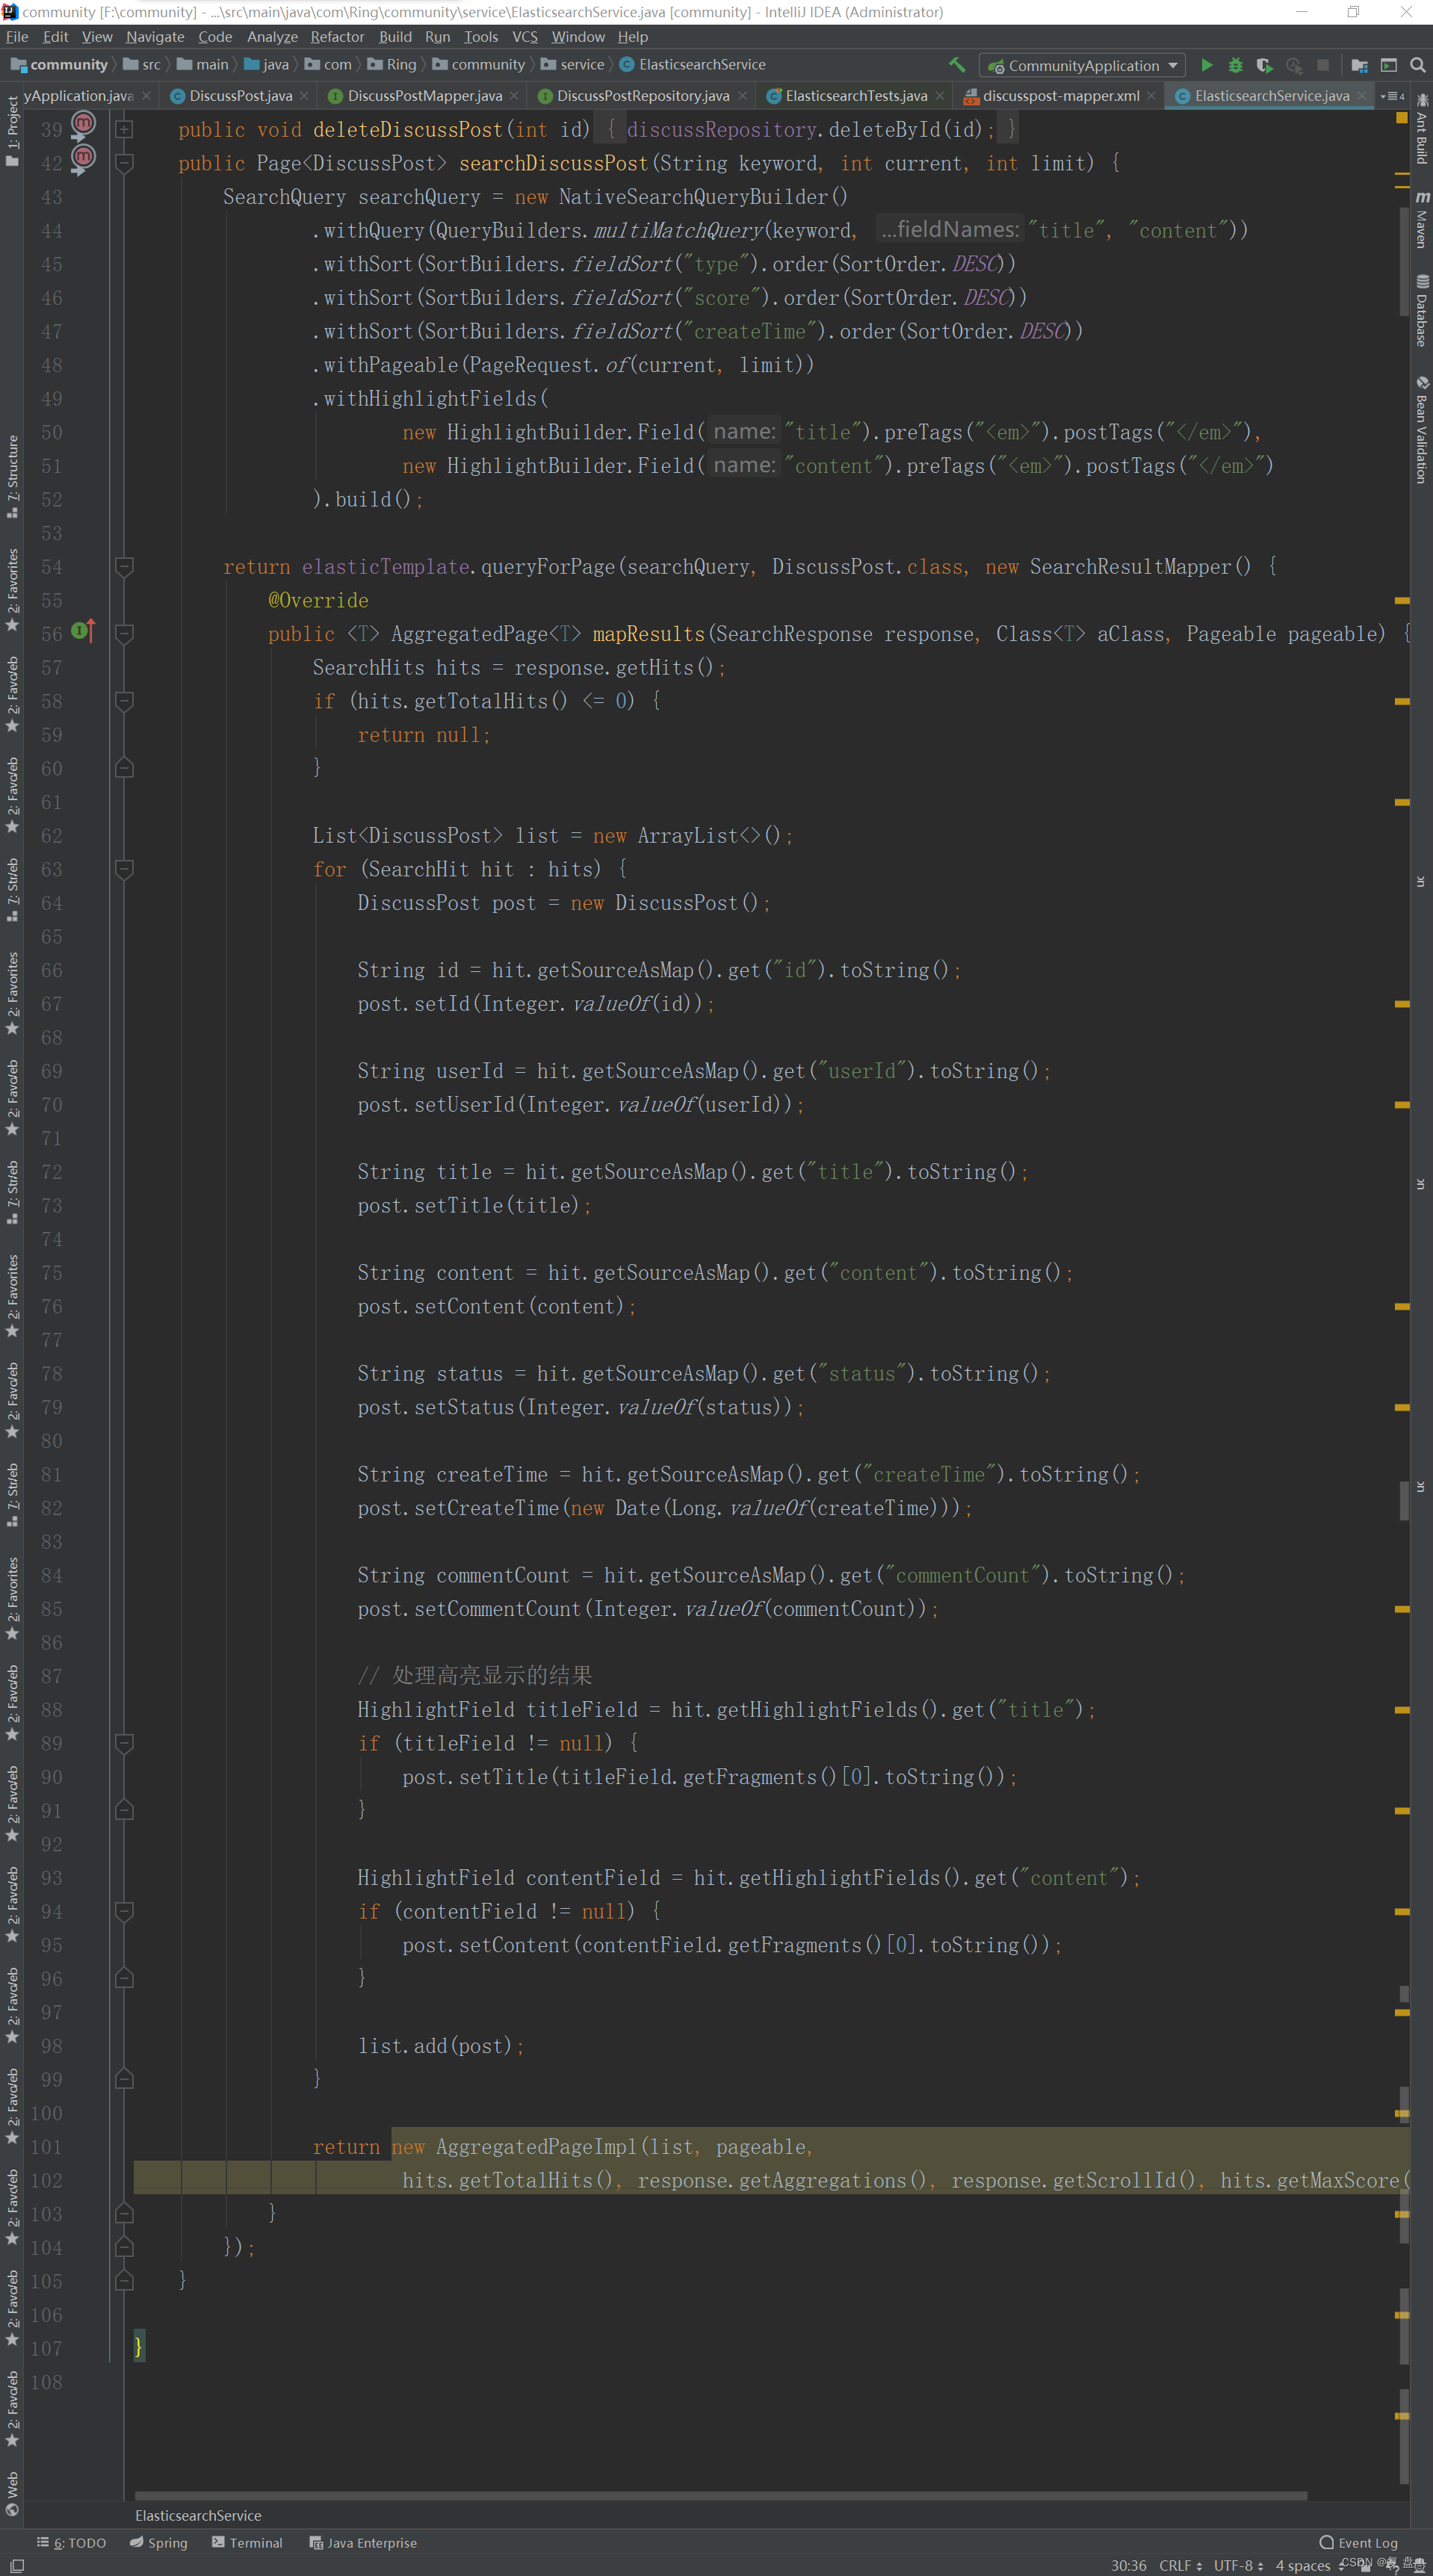Click the editor horizontal scrollbar
Viewport: 1433px width, 2576px height.
[x=720, y=2495]
